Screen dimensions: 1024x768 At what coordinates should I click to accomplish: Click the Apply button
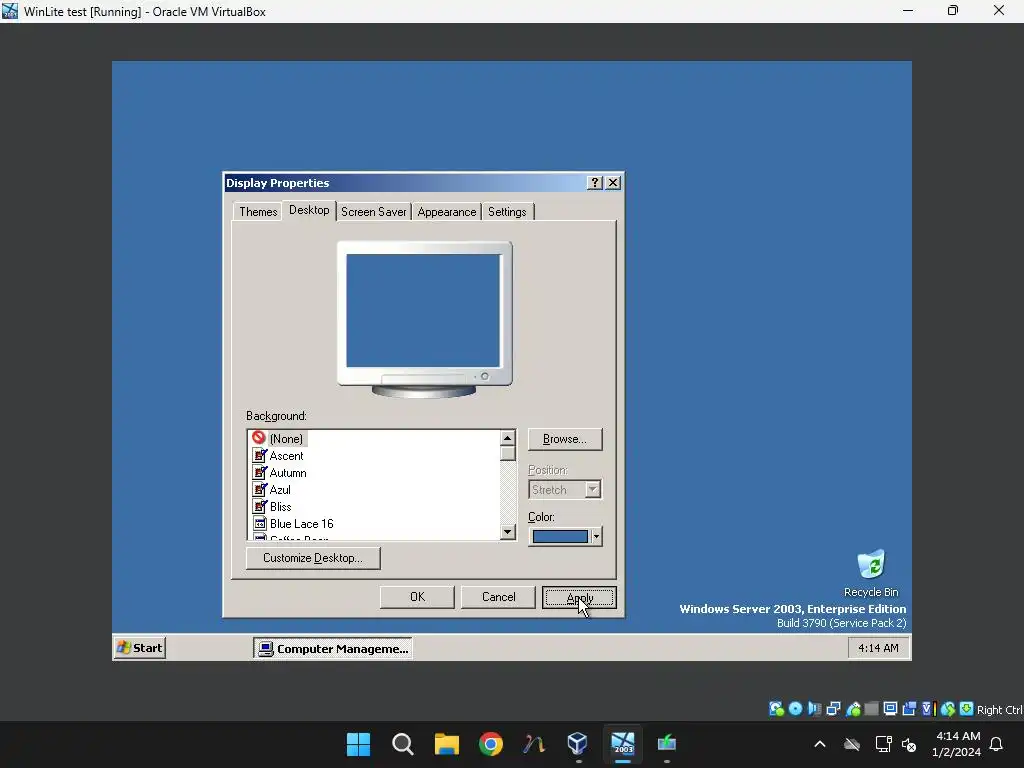(x=579, y=597)
